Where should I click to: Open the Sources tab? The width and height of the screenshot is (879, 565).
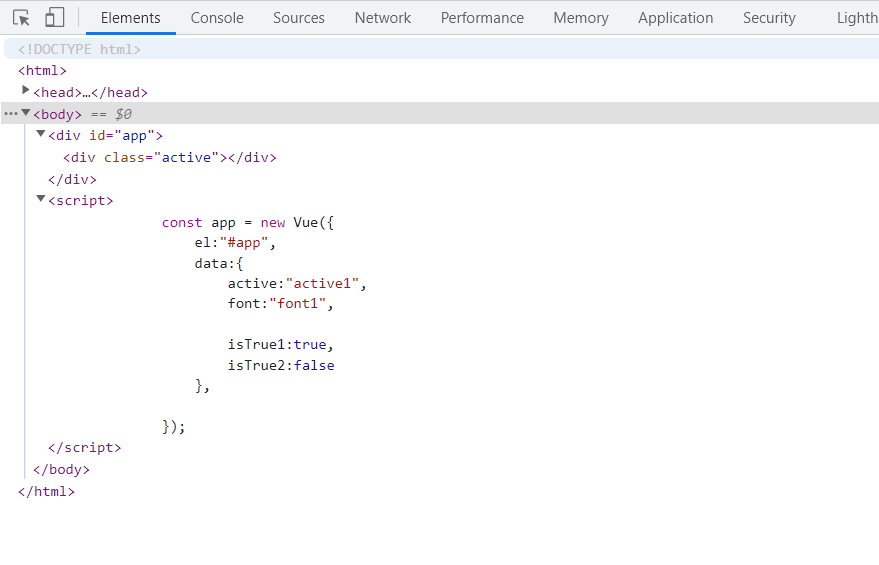point(299,18)
